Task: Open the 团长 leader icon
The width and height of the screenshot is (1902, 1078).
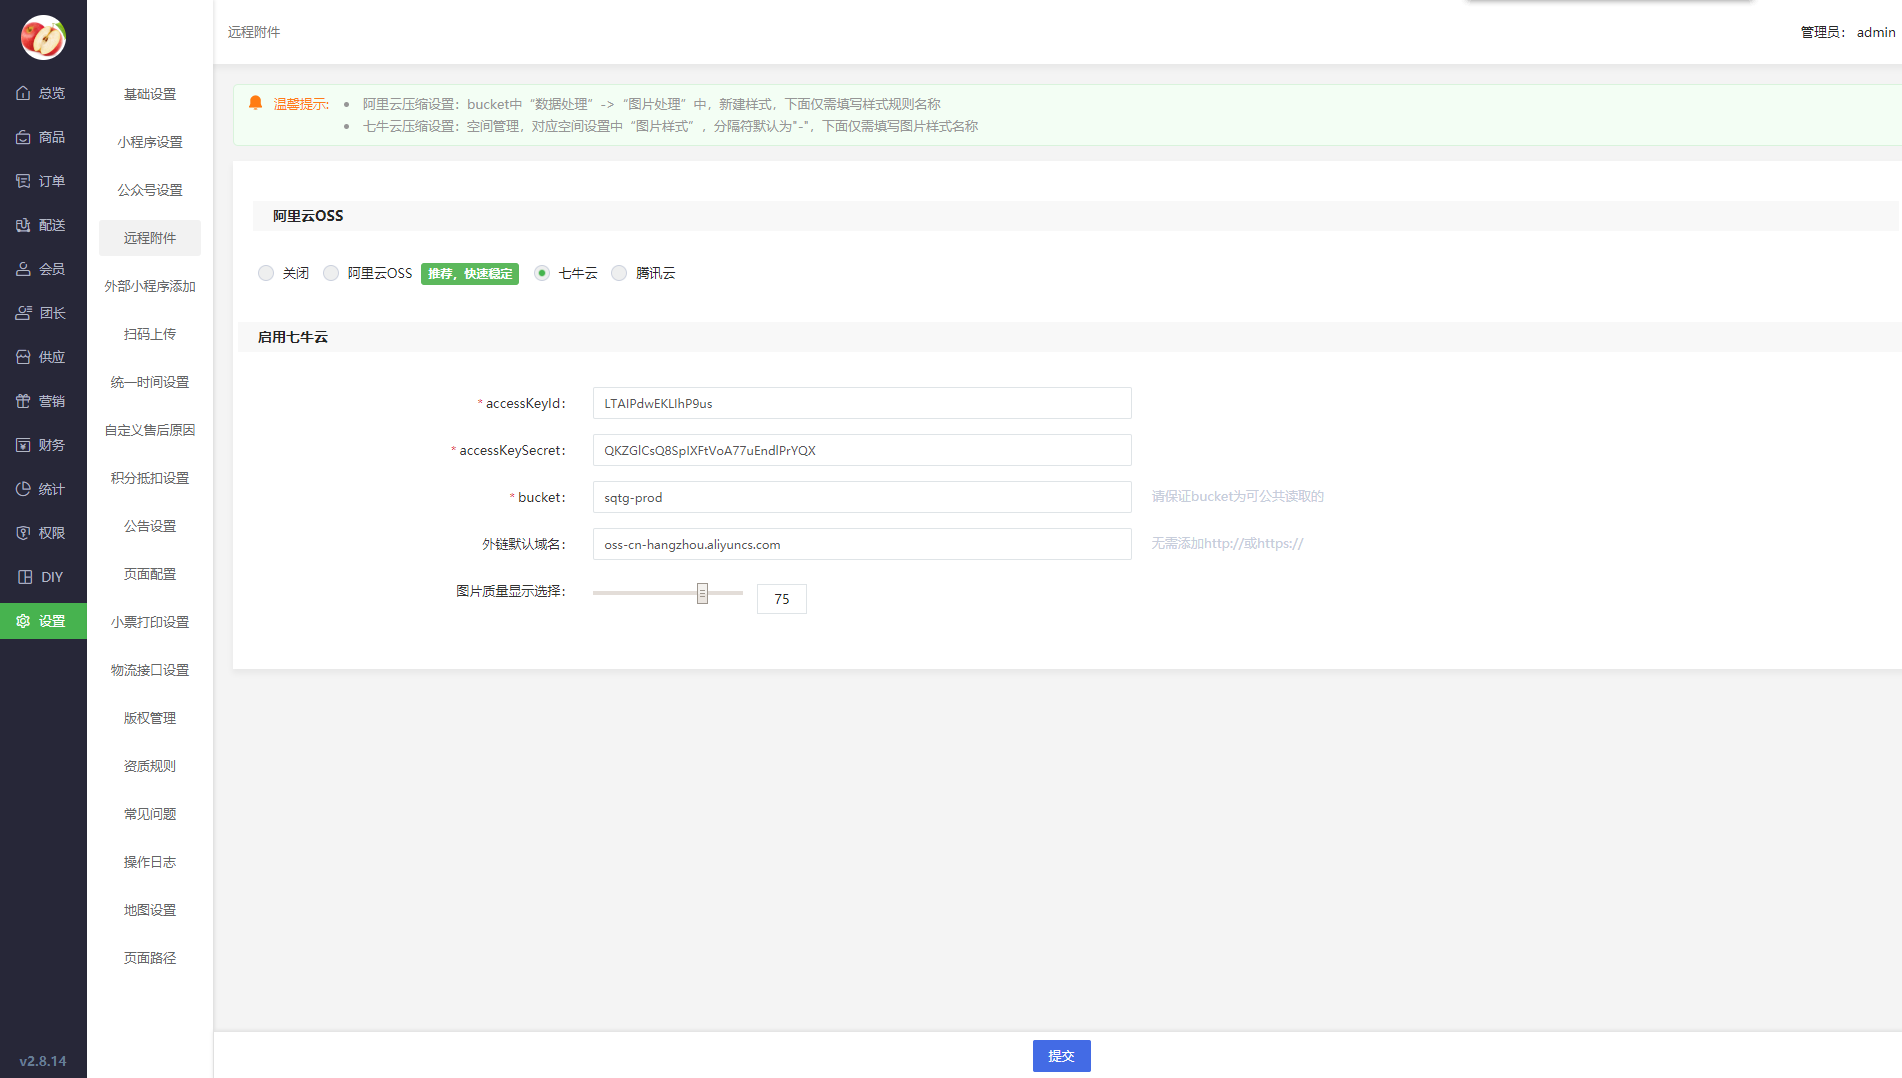Action: click(x=23, y=313)
